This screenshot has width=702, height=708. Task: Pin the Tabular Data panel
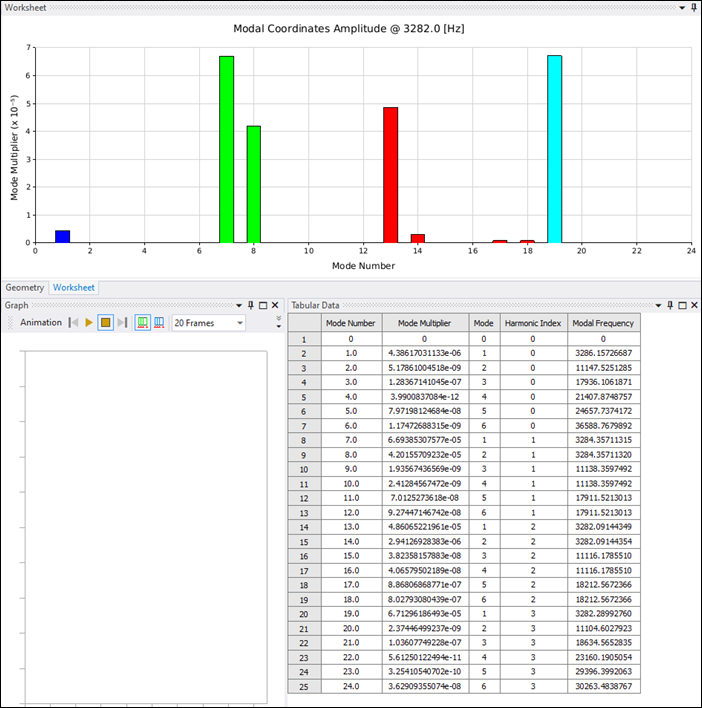coord(670,305)
